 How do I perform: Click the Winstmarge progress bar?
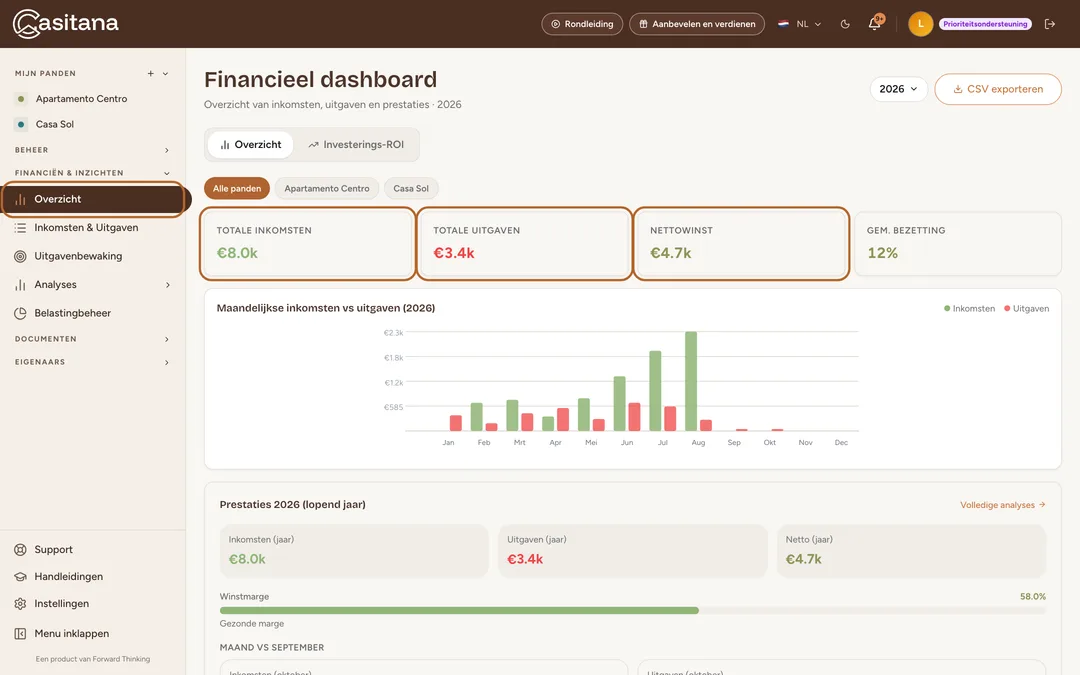632,610
